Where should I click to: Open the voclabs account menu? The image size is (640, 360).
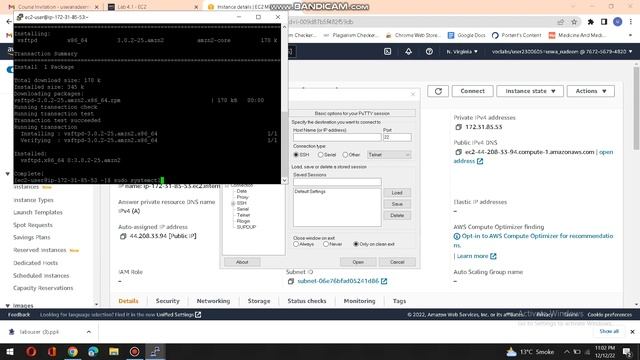[562, 51]
